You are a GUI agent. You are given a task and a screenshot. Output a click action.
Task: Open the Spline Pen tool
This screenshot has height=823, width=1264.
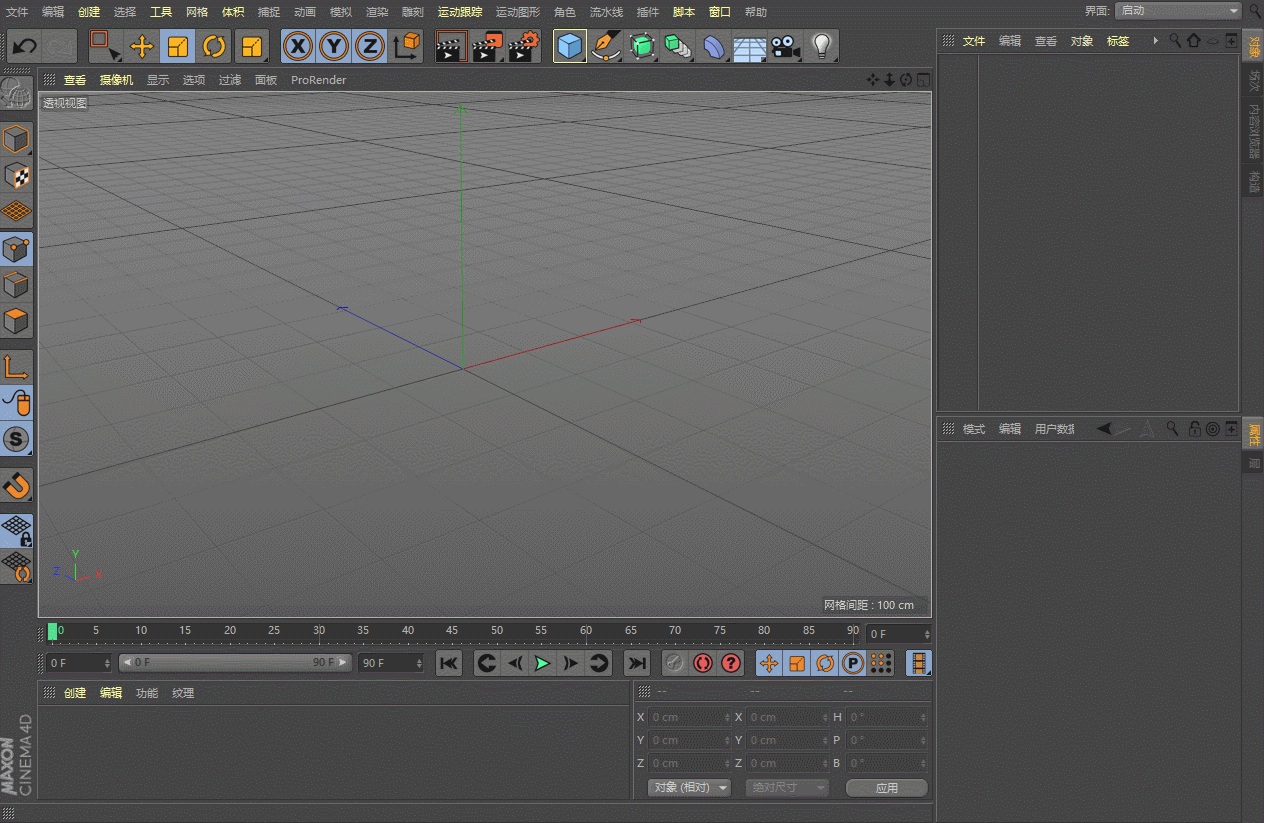pos(605,46)
